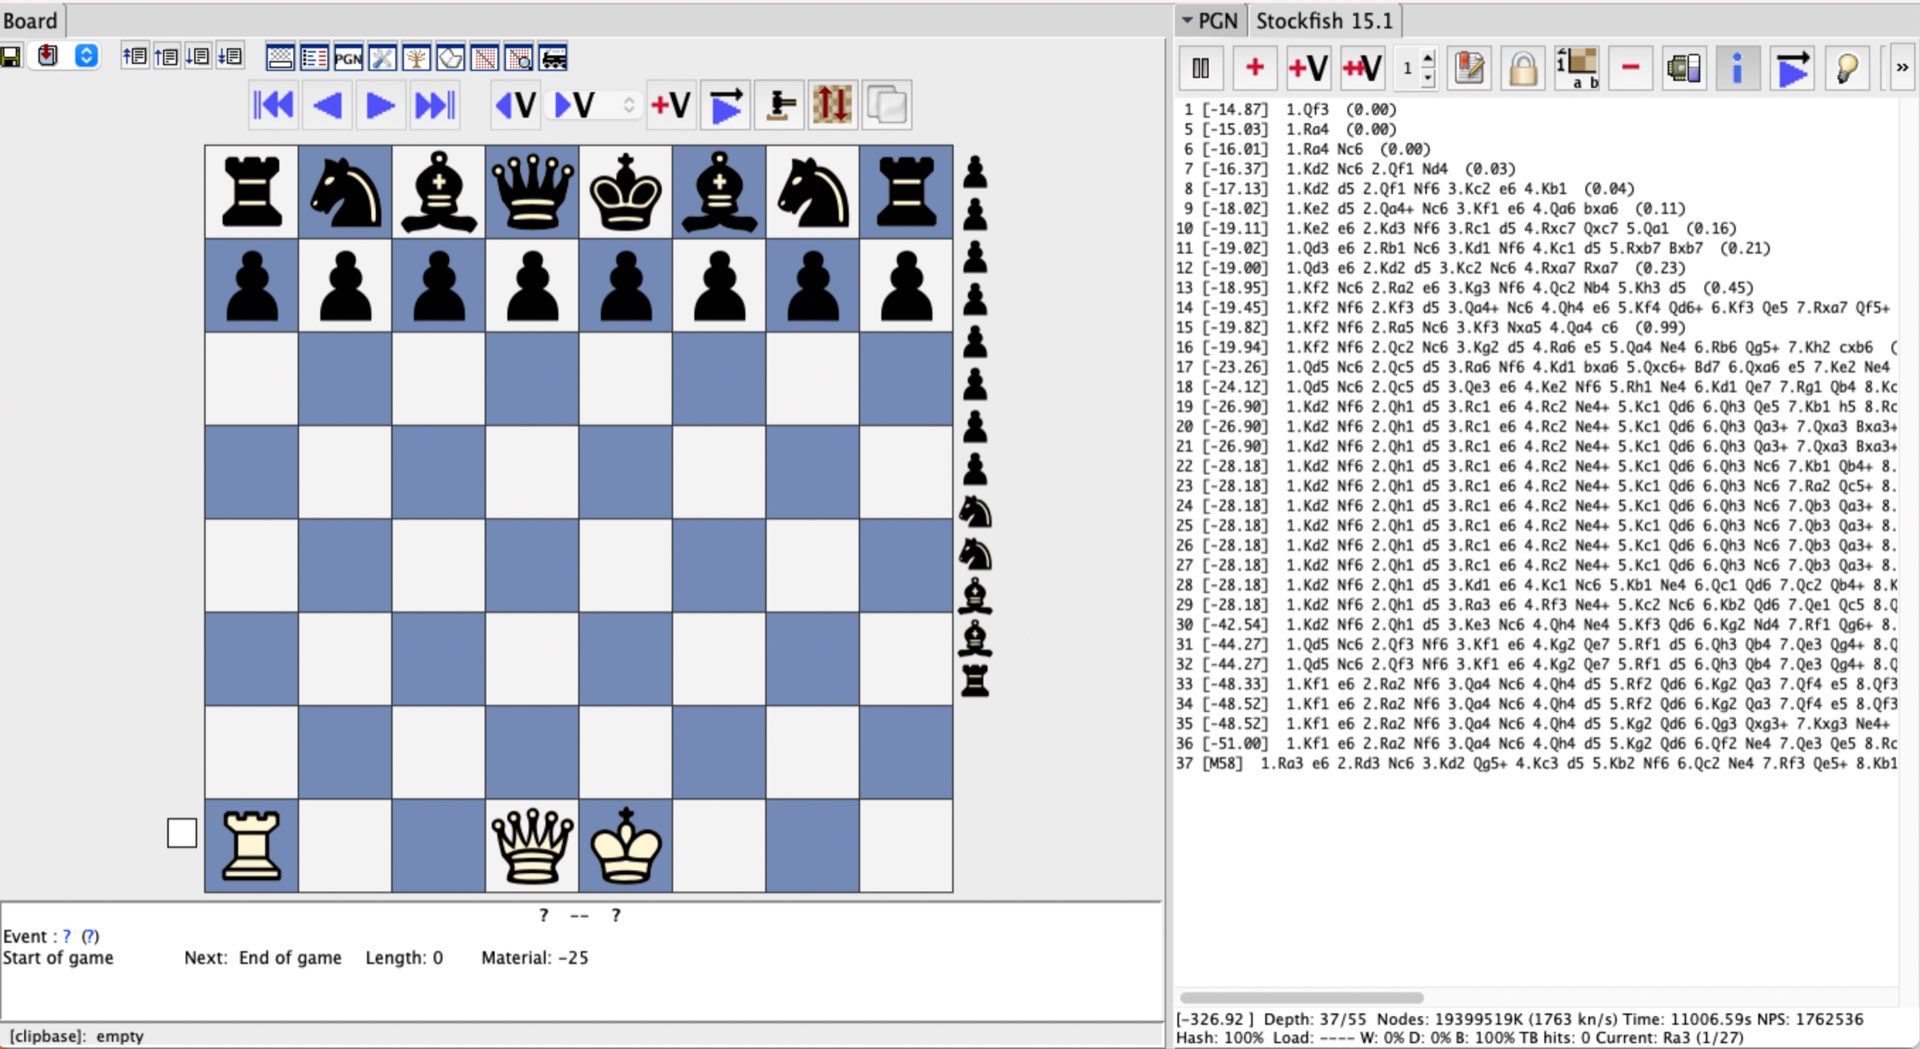The width and height of the screenshot is (1920, 1049).
Task: Select the white king on e1
Action: 626,846
